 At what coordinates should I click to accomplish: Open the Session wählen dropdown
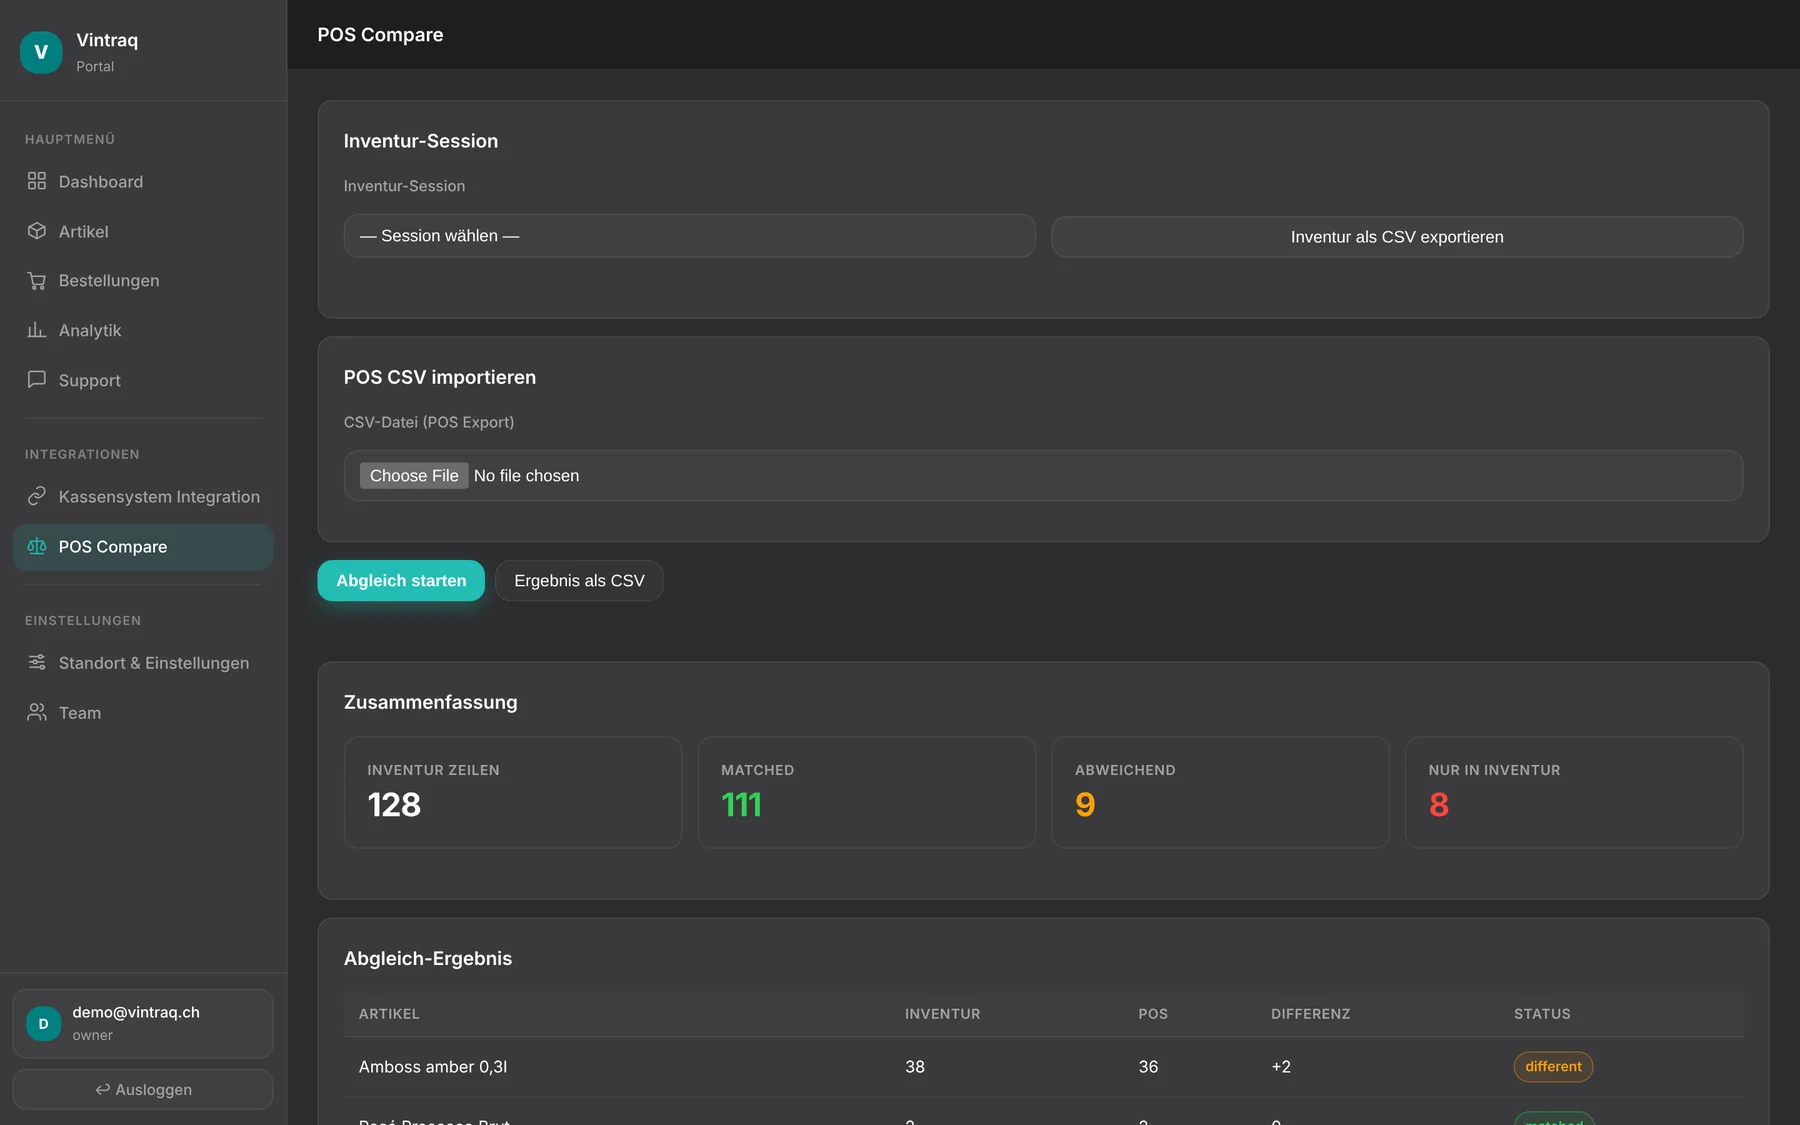point(689,236)
